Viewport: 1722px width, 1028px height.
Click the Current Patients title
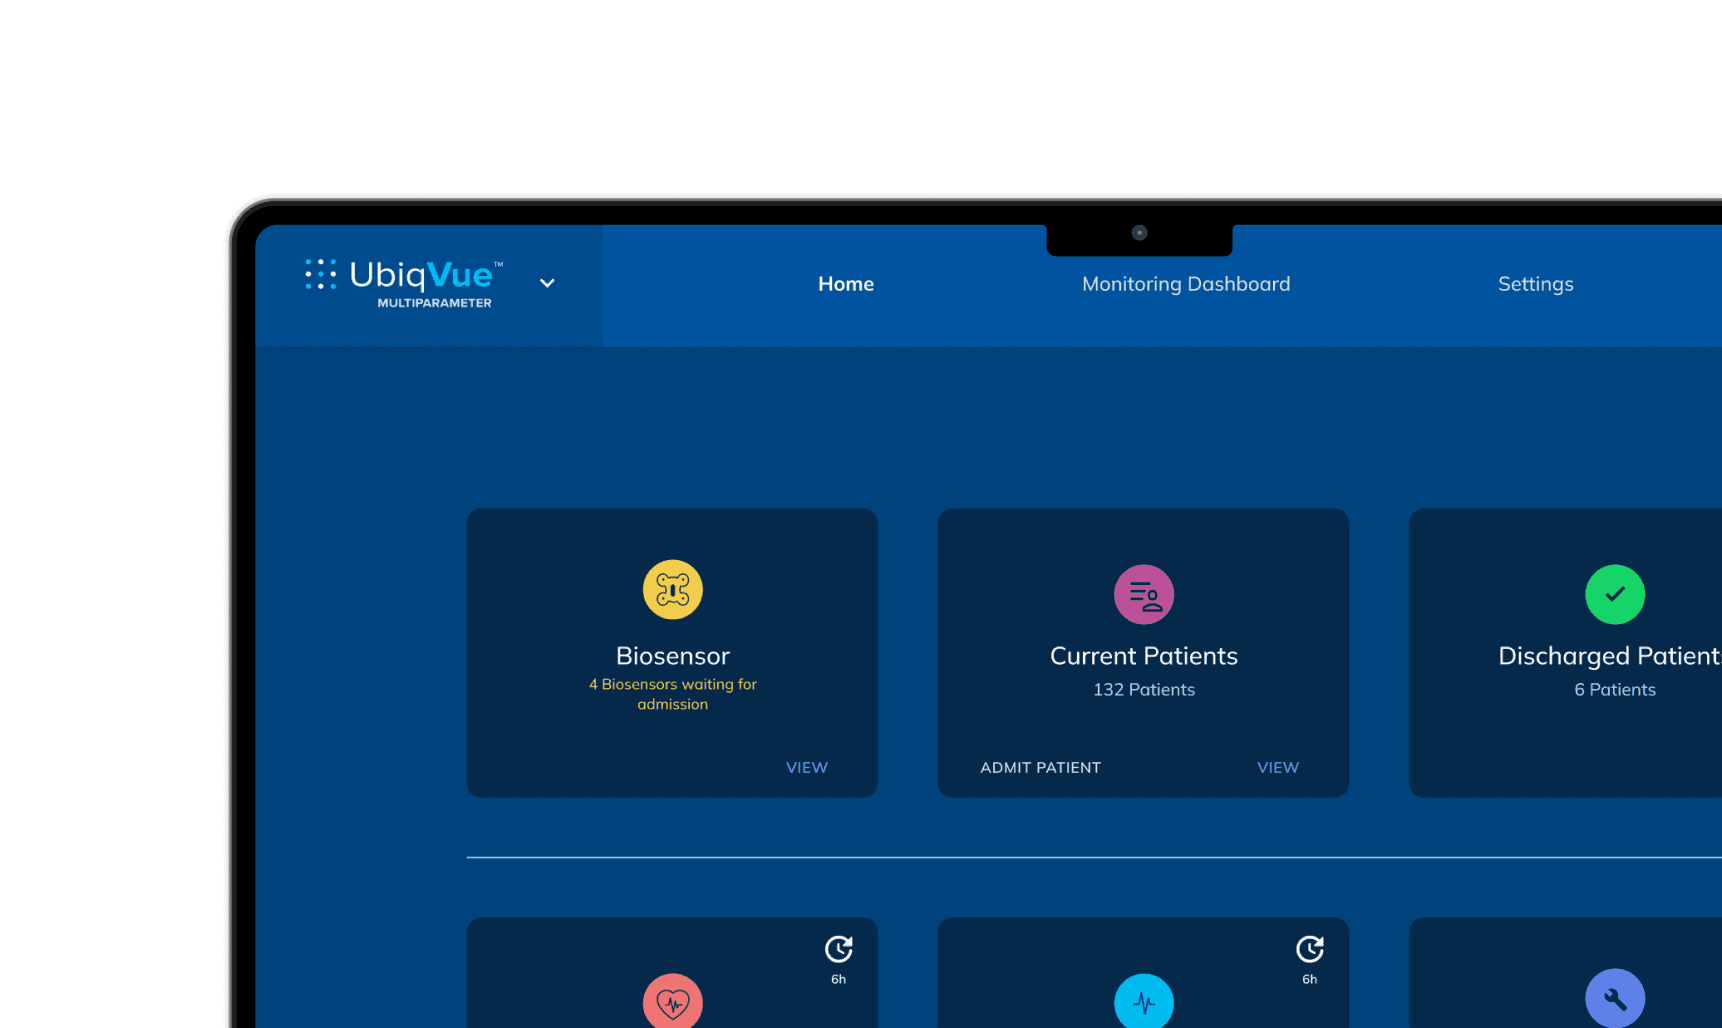pos(1144,656)
